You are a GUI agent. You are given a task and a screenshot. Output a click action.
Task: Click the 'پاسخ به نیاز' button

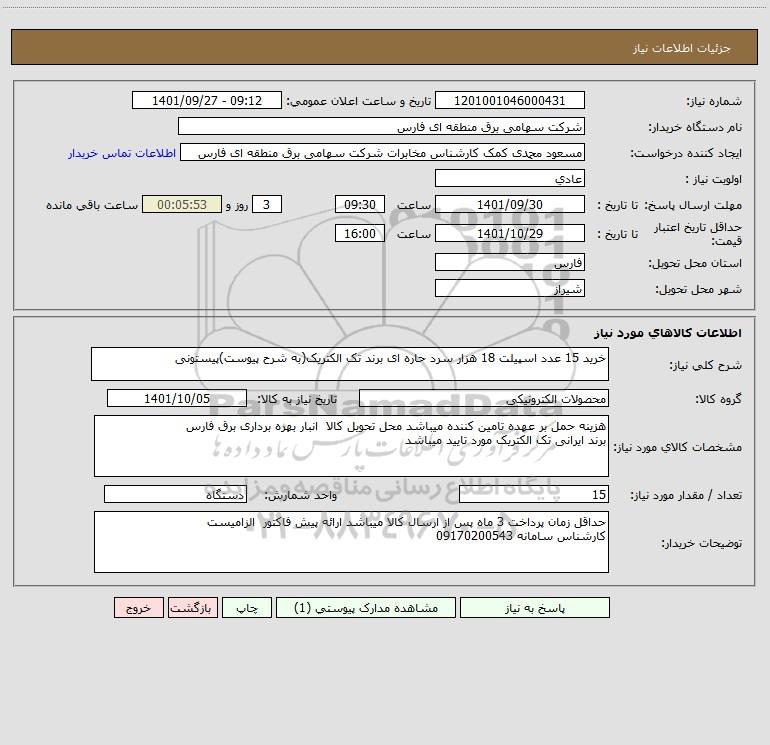[535, 607]
